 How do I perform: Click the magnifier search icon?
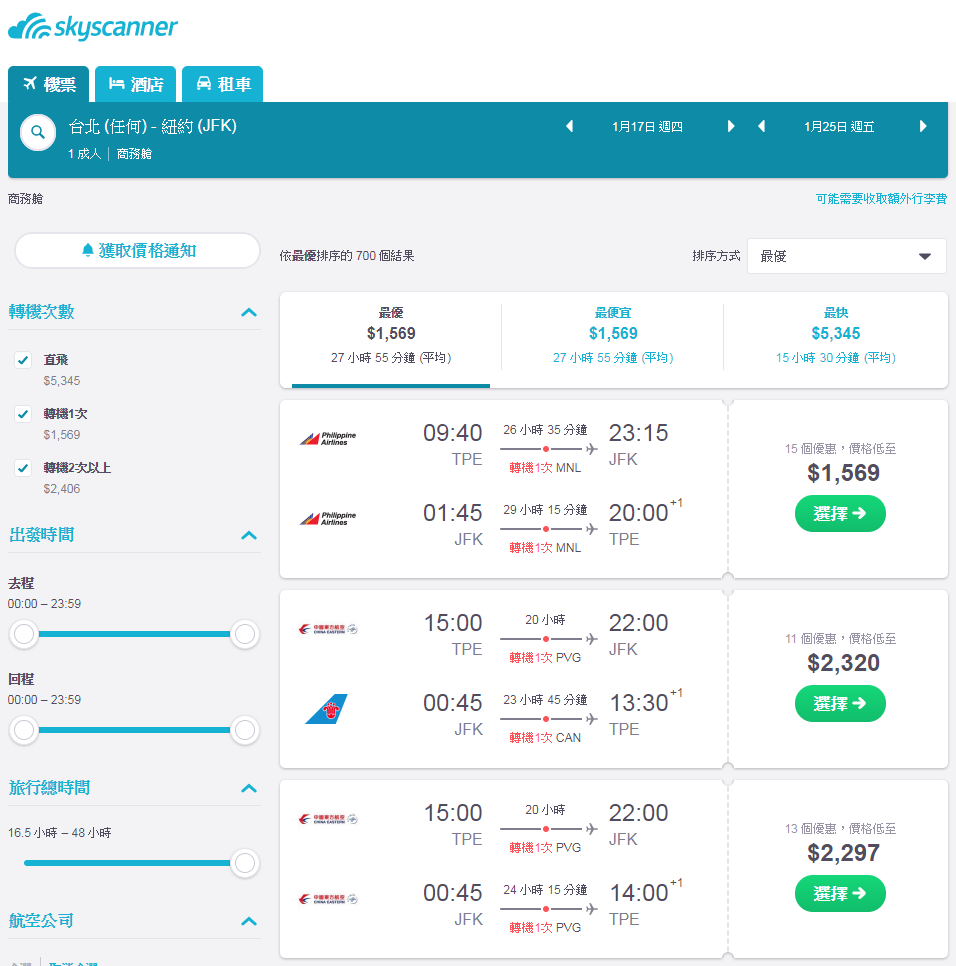tap(38, 132)
